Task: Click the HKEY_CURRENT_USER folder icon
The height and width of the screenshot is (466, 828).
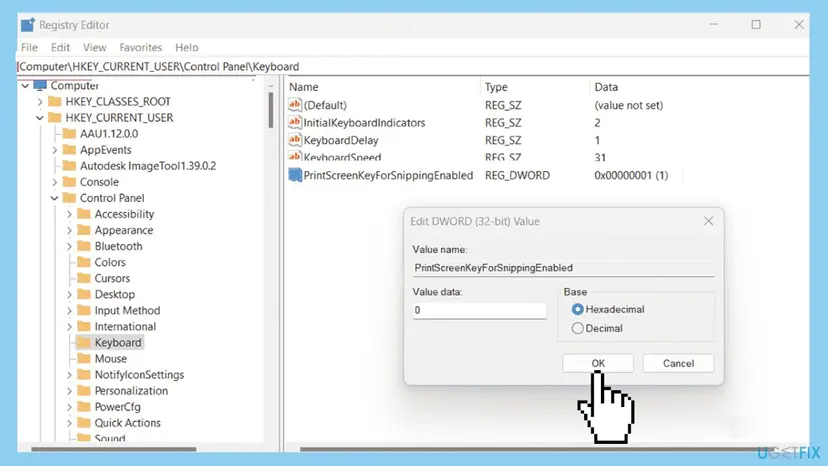Action: click(54, 117)
